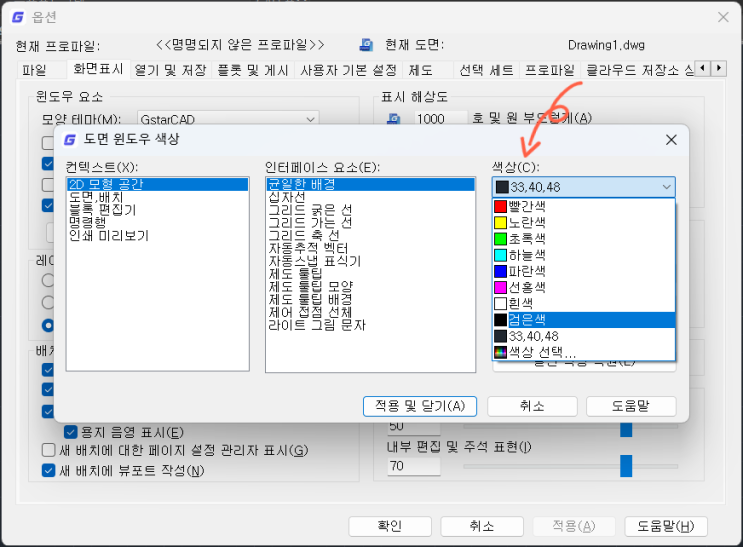Screen dimensions: 743x547
Task: Select 제어 접점 선체 element
Action: coord(370,312)
